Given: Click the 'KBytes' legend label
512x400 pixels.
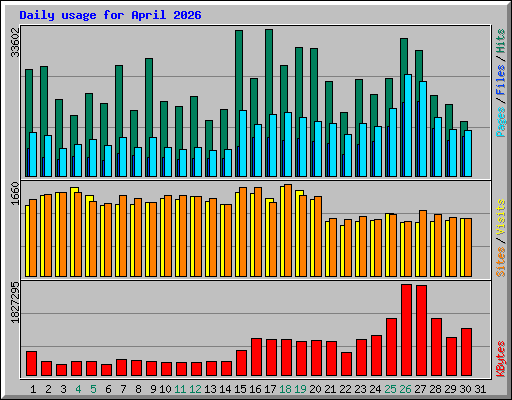Looking at the screenshot, I should pos(501,359).
